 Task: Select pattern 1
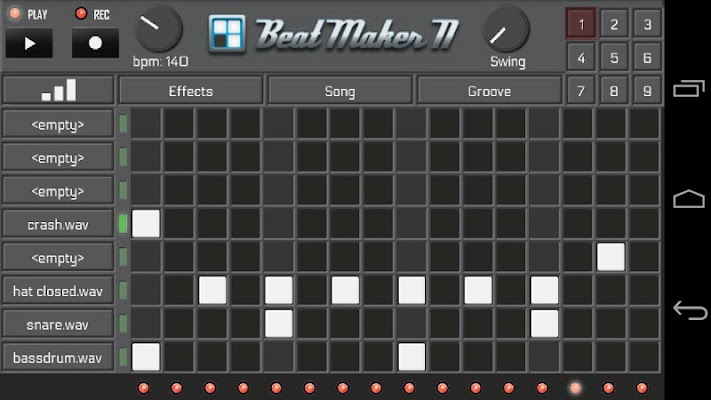click(x=581, y=24)
